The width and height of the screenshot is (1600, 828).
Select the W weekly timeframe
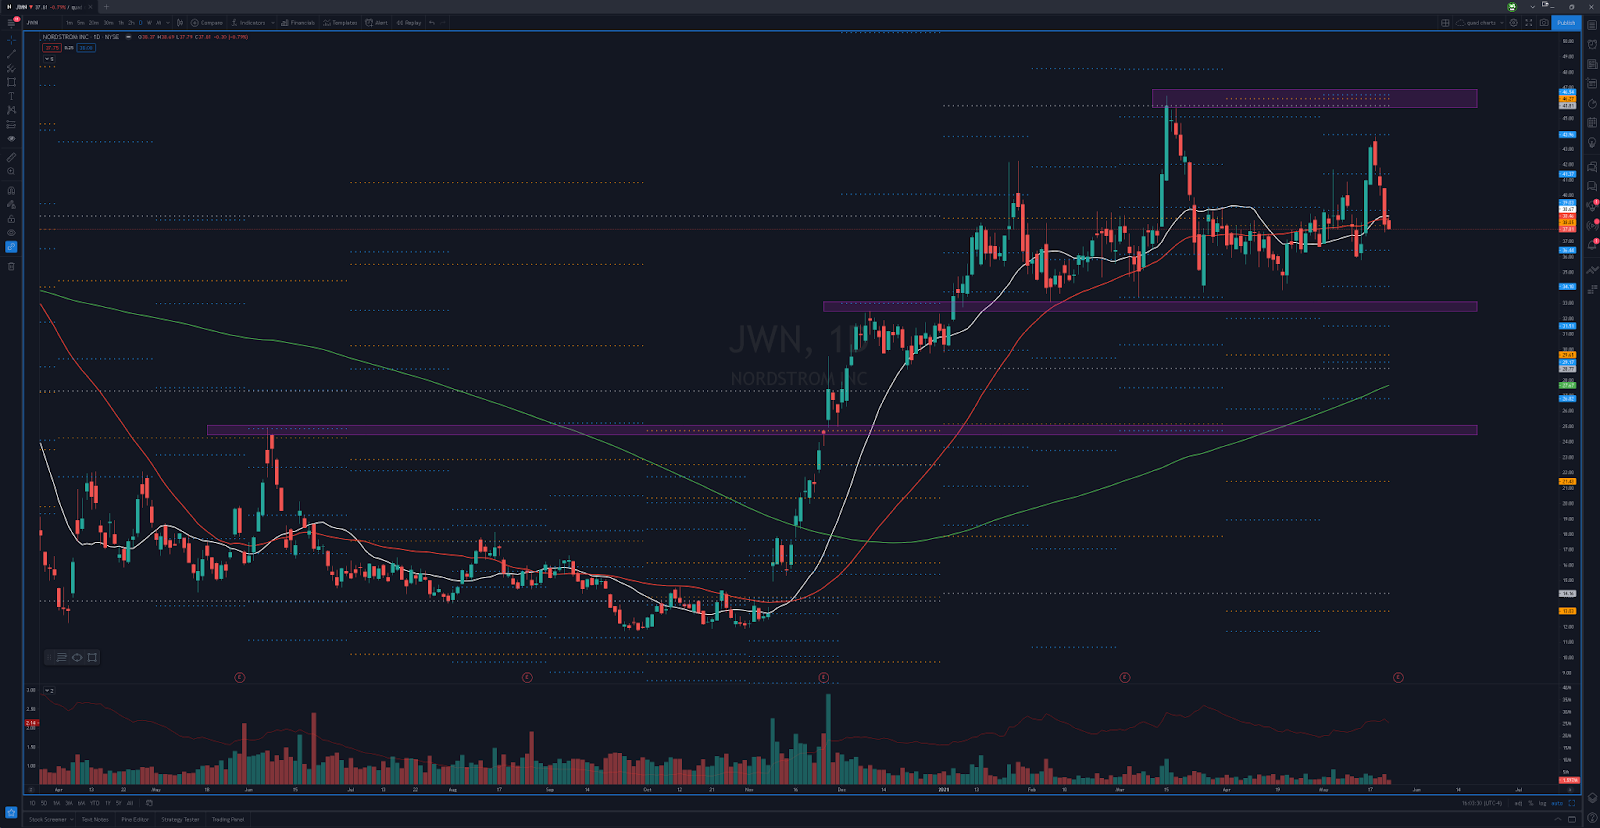click(x=149, y=23)
